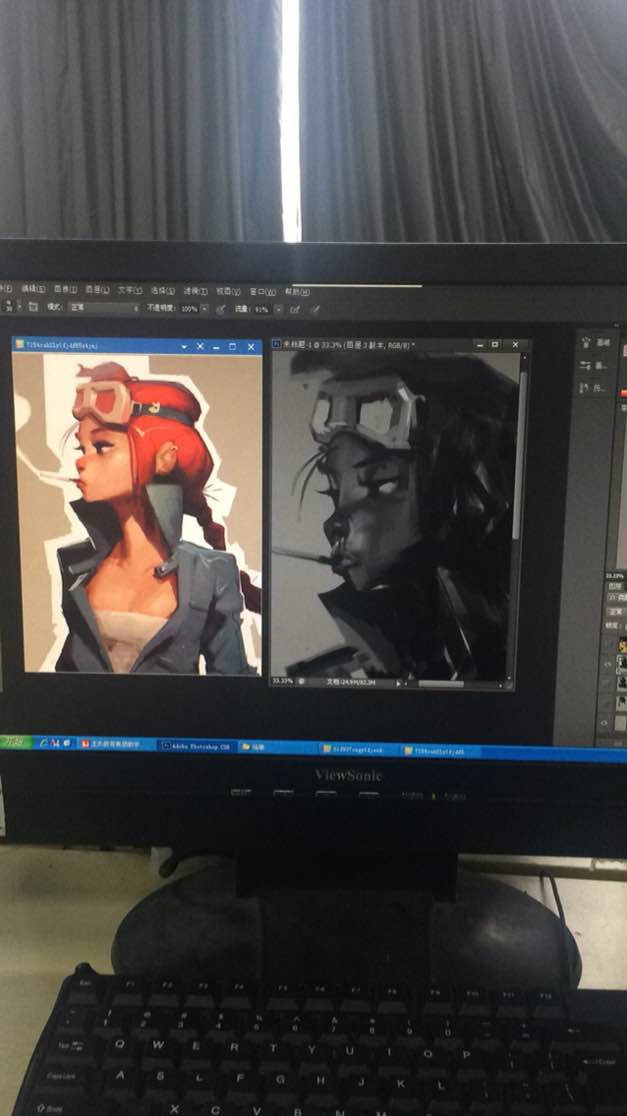Open the title-bar dropdown arrow of reference image window
Screen dimensions: 627x1116
184,347
